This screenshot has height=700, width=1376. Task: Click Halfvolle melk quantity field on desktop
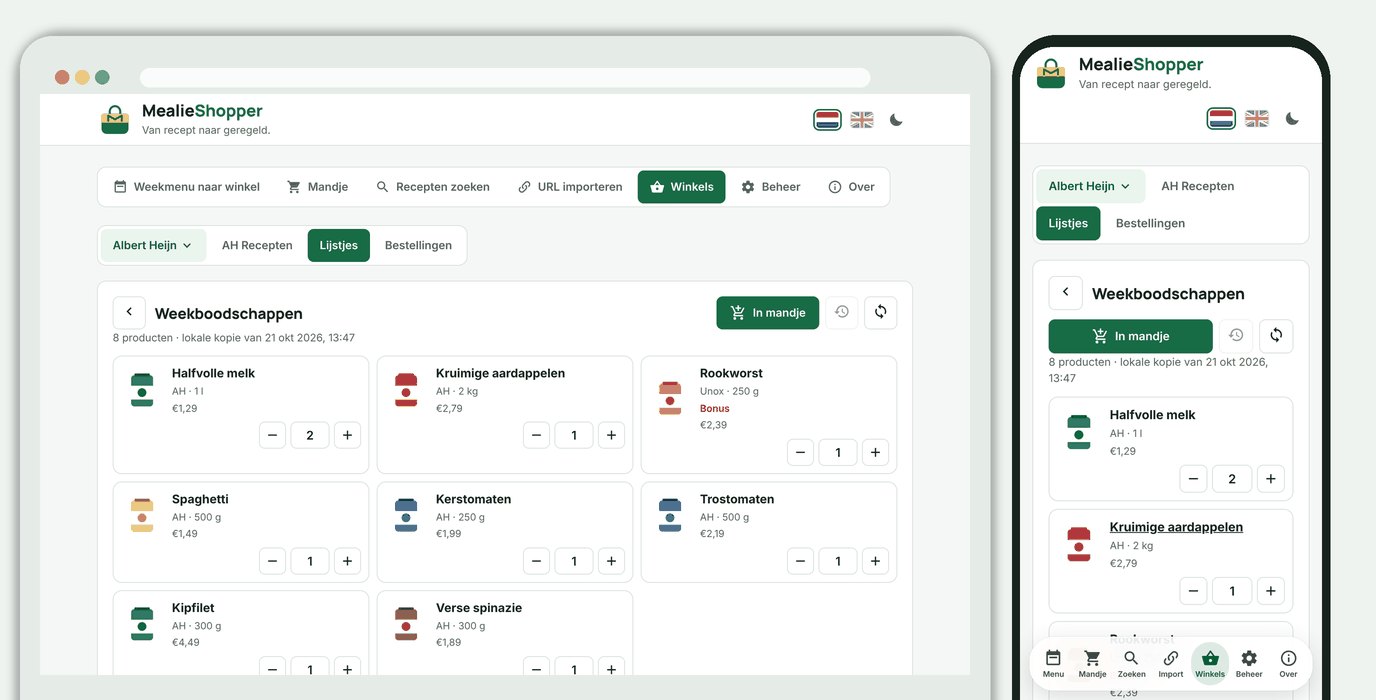point(310,435)
